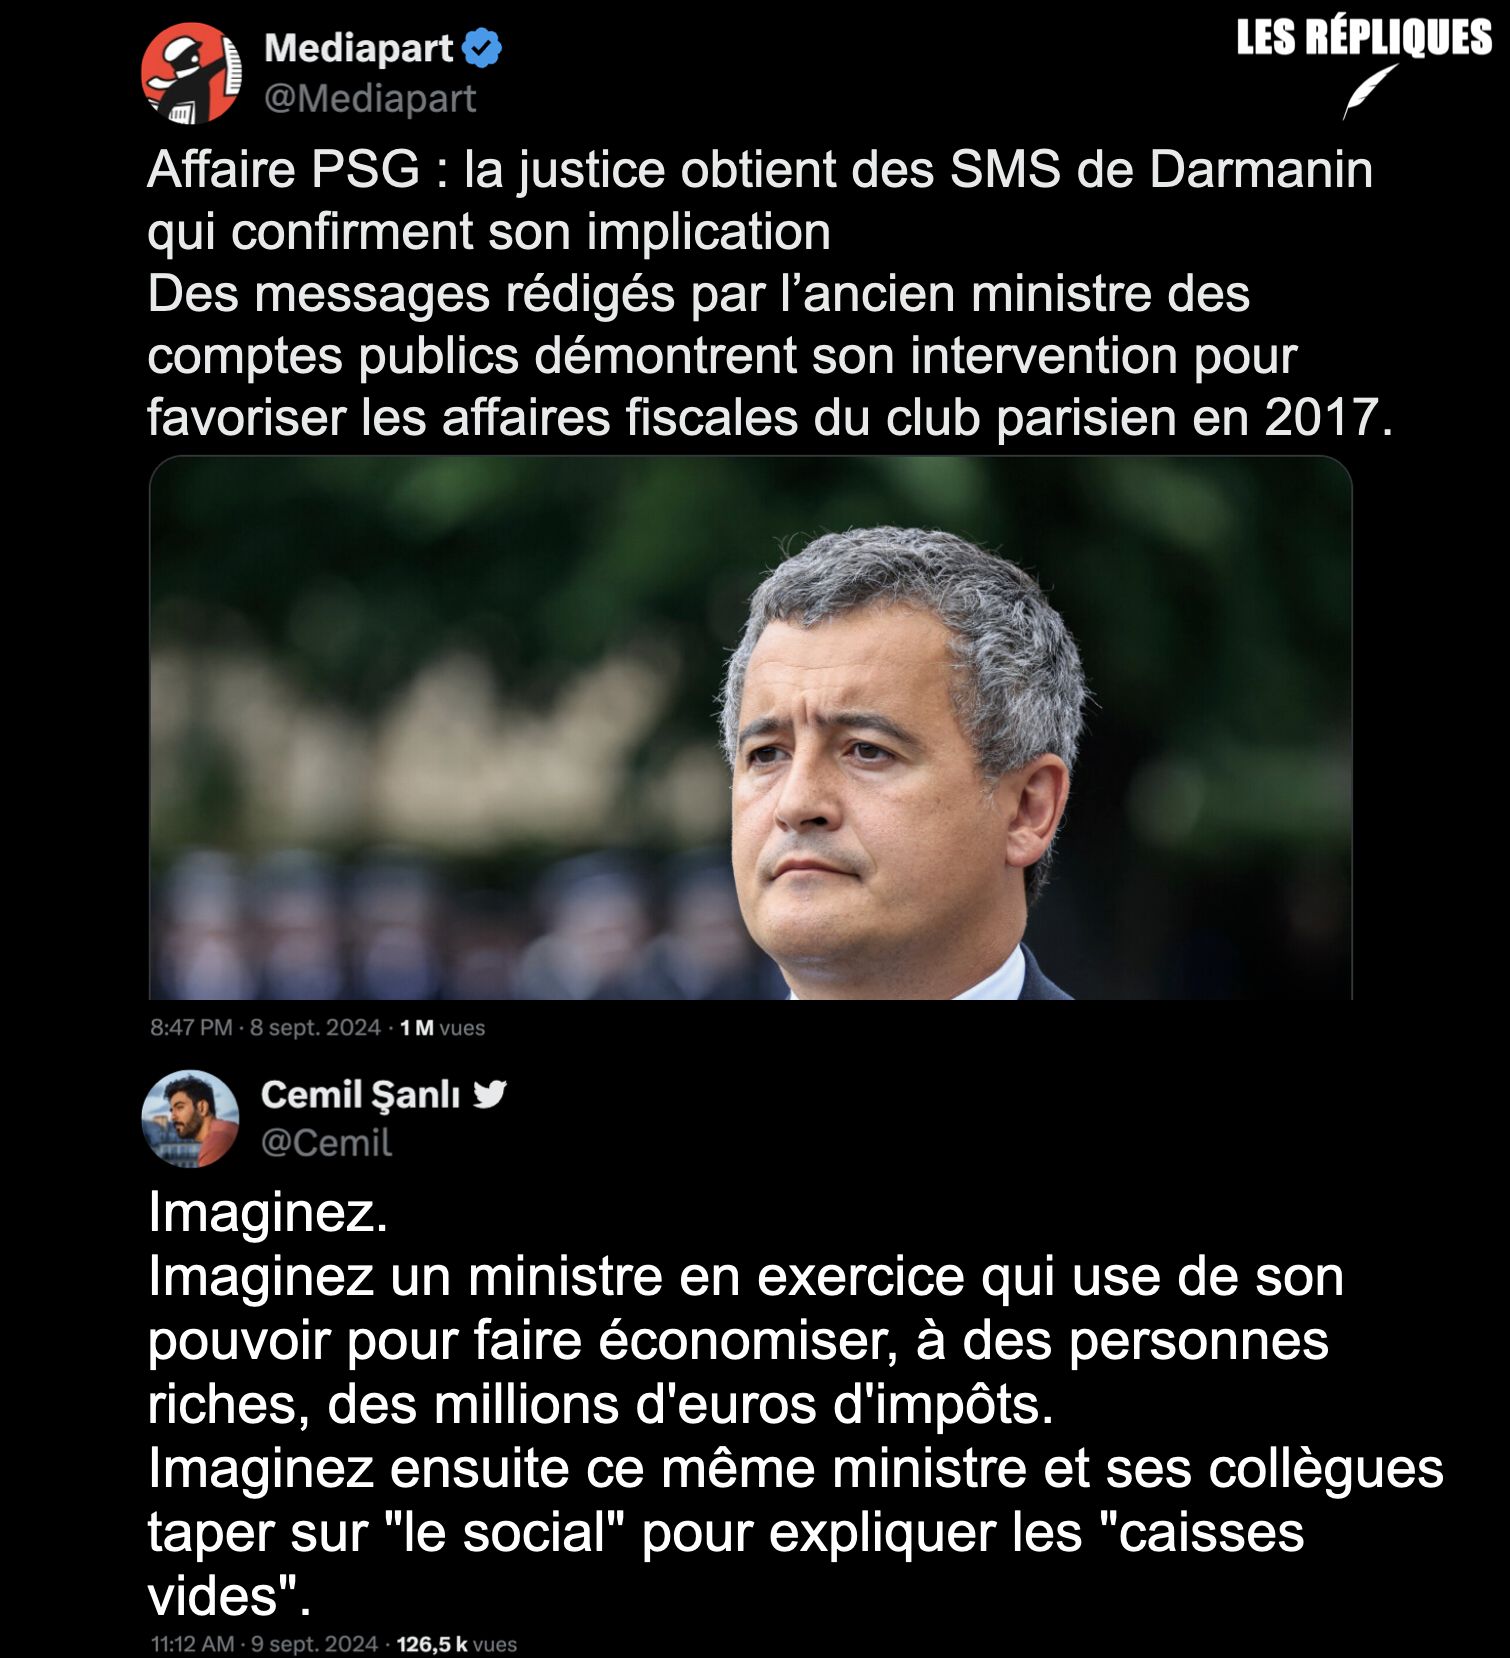This screenshot has height=1658, width=1510.
Task: Click the 'Imaginez.' opening line of Cemil's tweet
Action: pyautogui.click(x=268, y=1212)
